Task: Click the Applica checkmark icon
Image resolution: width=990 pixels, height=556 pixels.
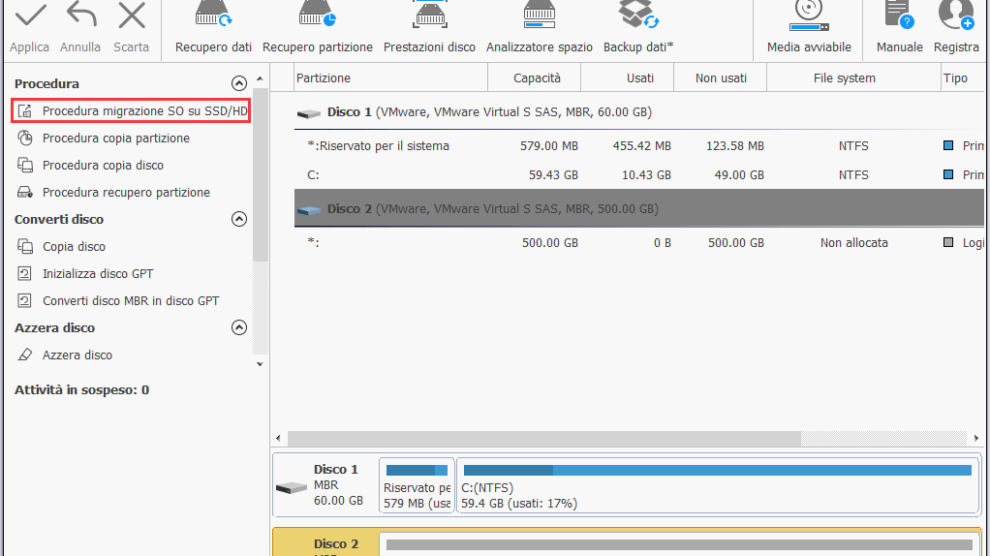Action: (29, 17)
